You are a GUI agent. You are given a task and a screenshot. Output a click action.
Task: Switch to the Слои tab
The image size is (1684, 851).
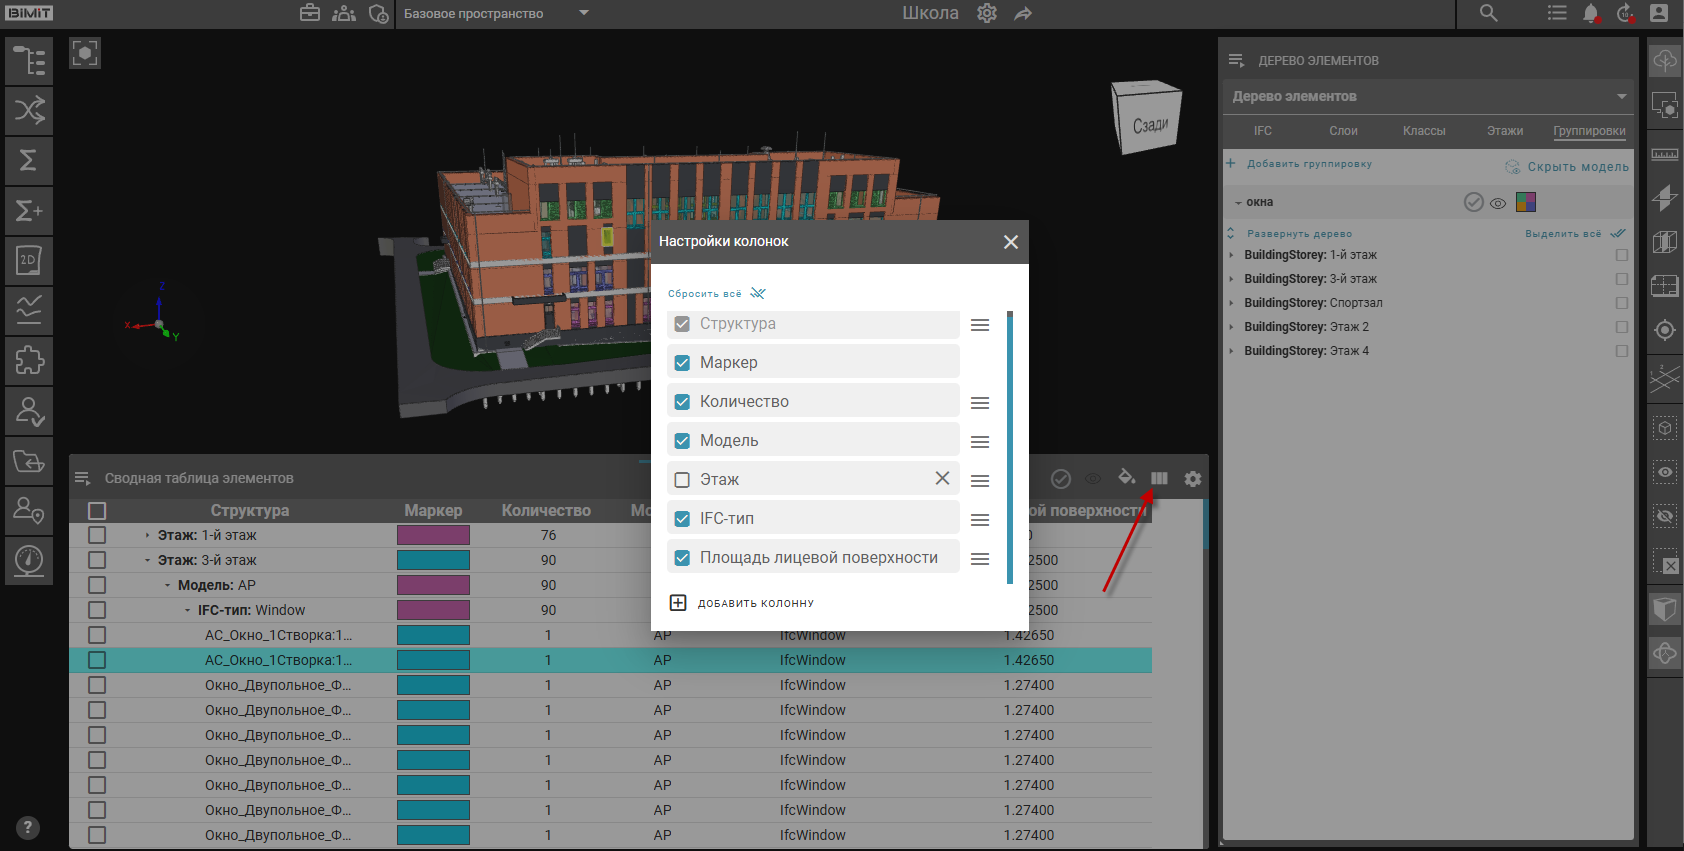pos(1343,131)
